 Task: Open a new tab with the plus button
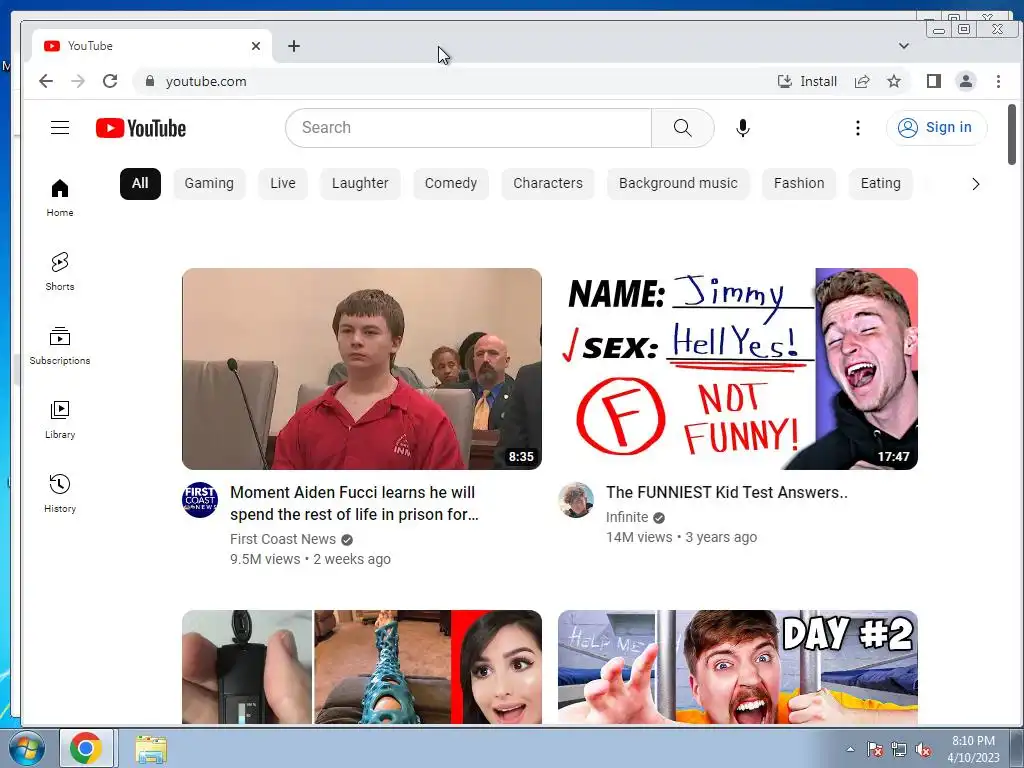click(294, 46)
